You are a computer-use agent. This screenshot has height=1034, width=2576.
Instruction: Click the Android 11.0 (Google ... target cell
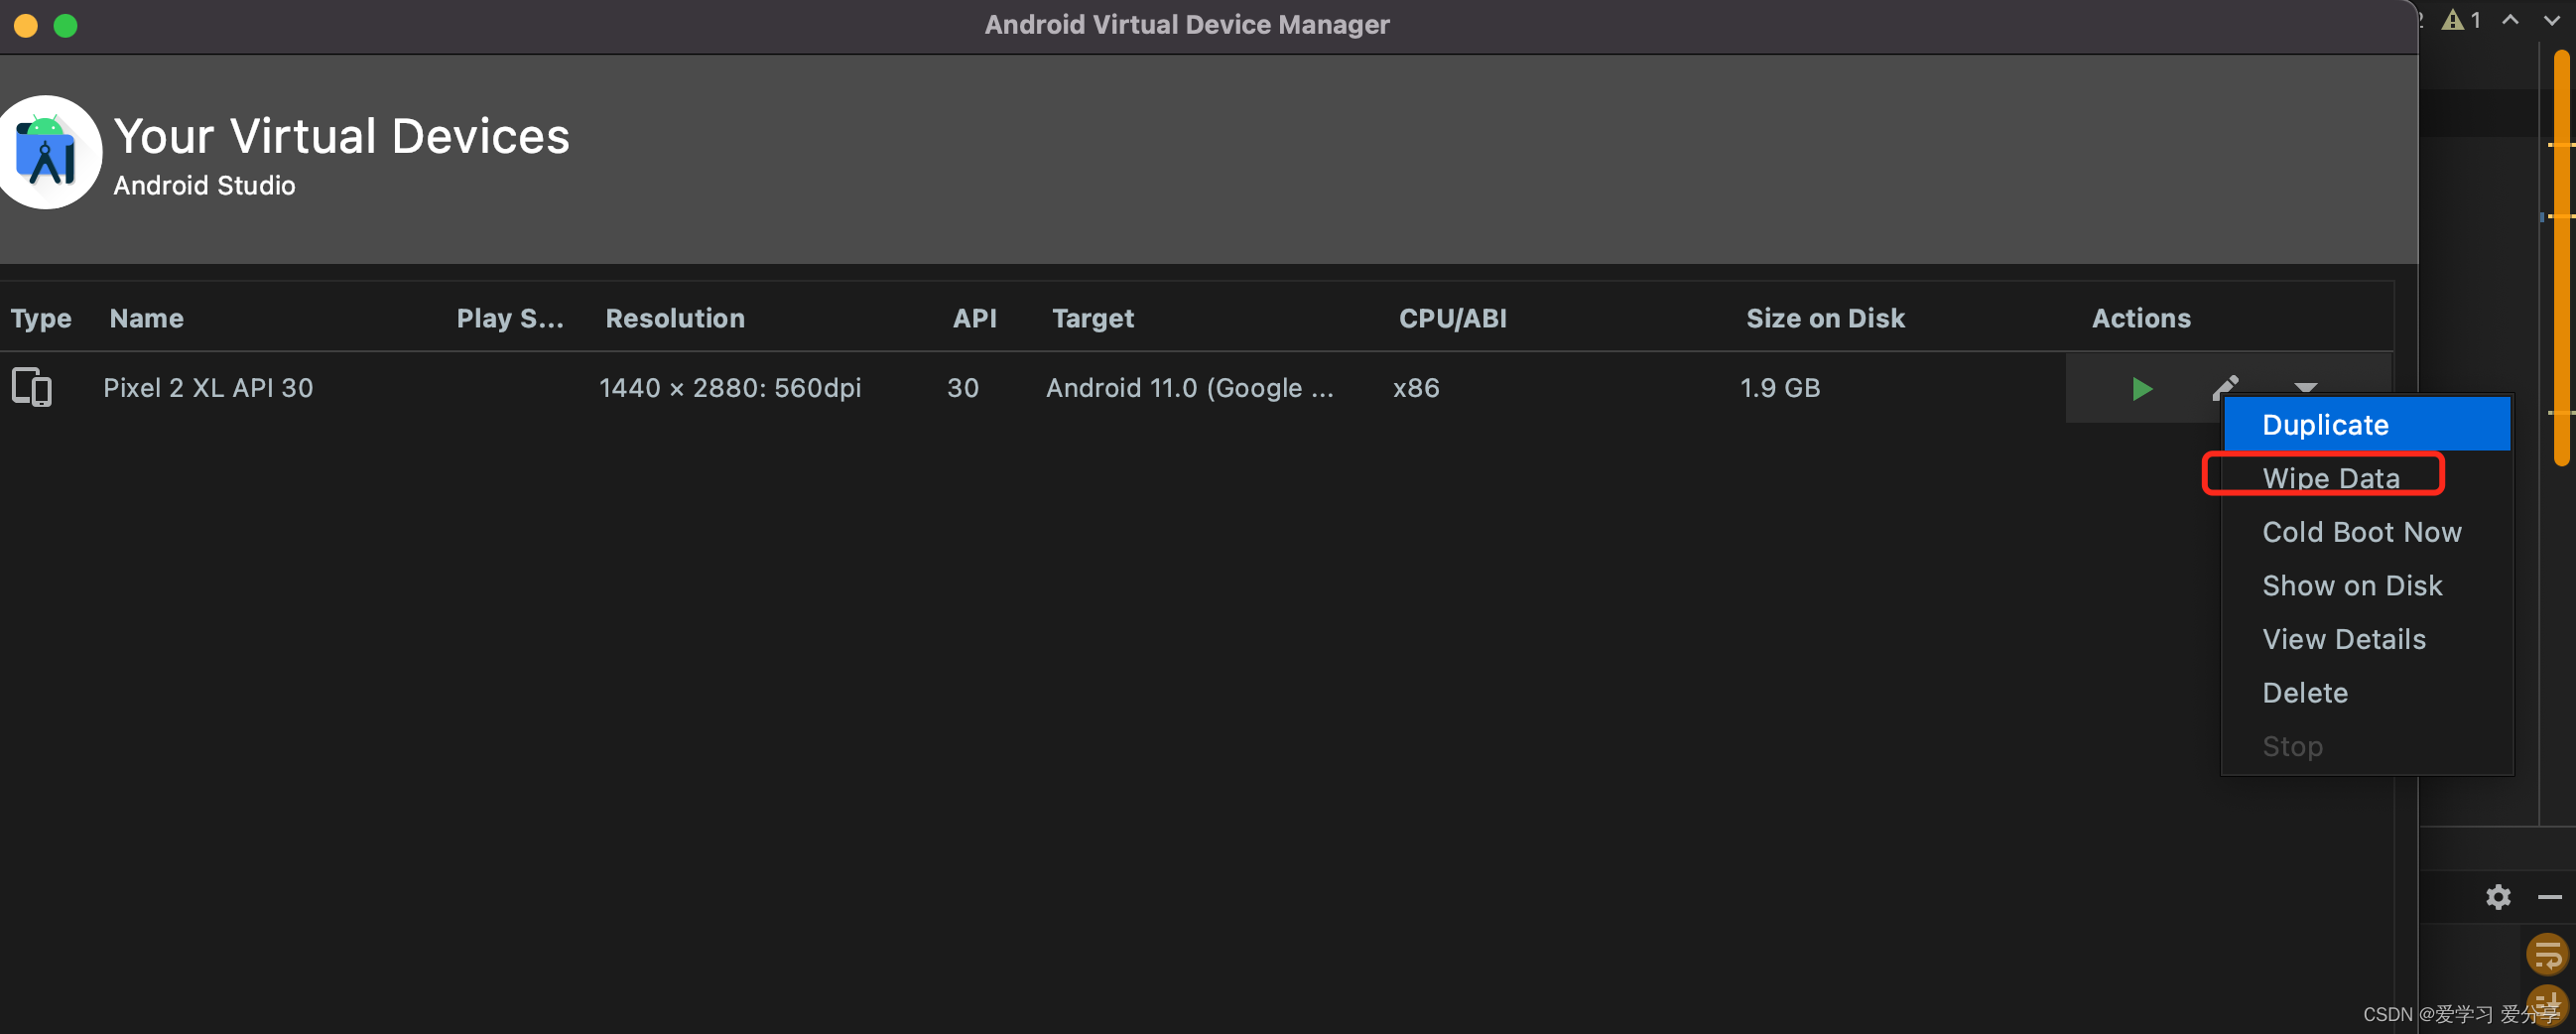[1190, 388]
